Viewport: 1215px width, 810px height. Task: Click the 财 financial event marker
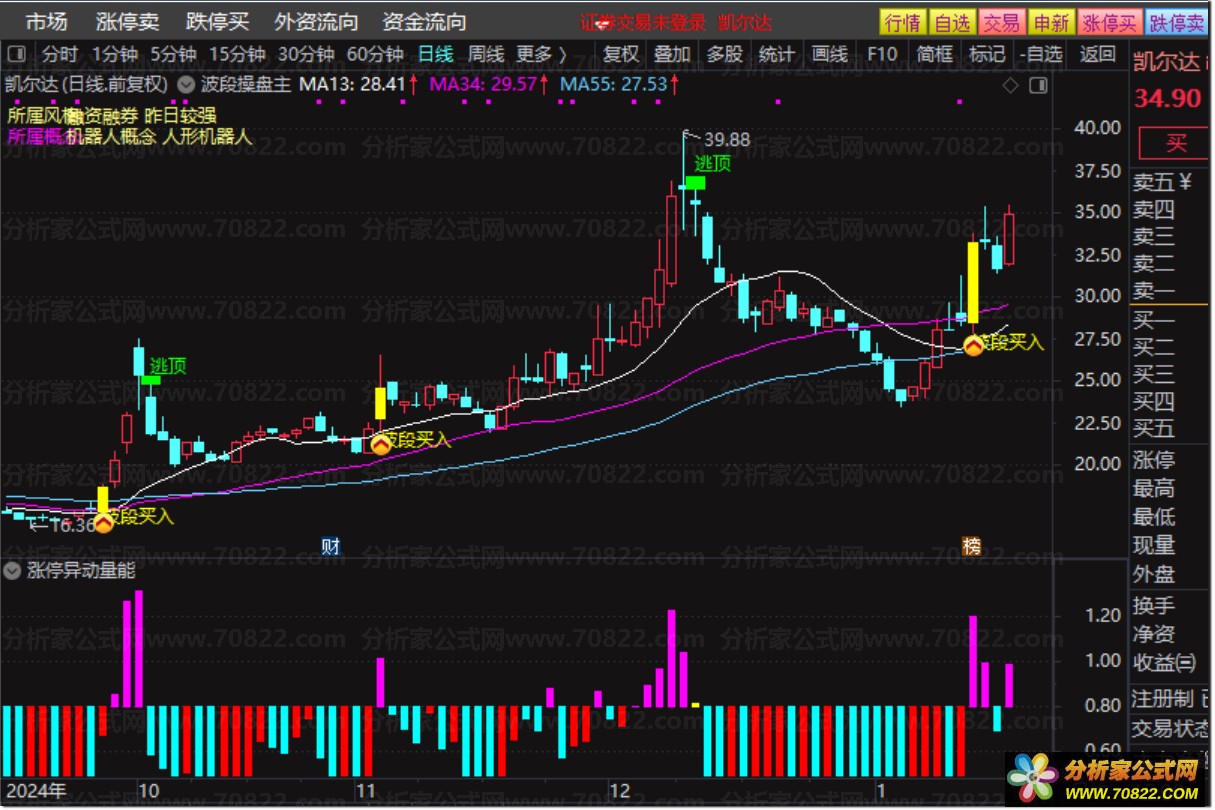[x=331, y=546]
